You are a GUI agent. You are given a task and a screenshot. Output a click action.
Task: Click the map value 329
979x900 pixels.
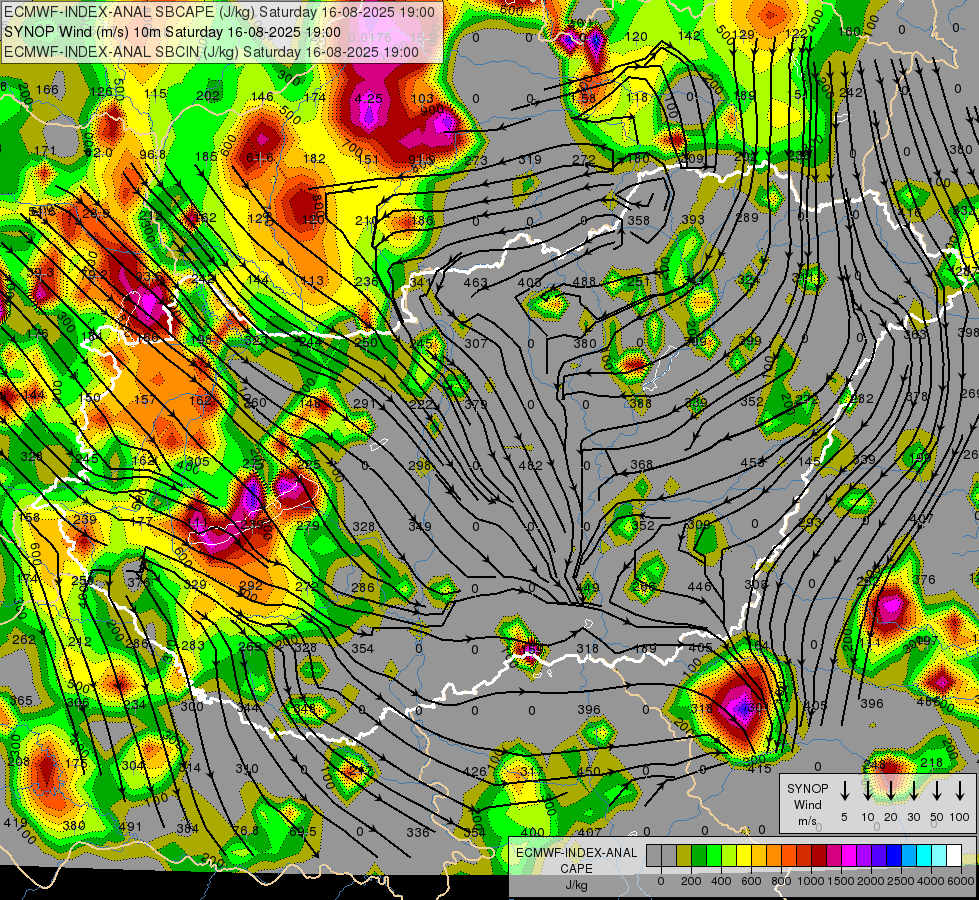coord(195,585)
